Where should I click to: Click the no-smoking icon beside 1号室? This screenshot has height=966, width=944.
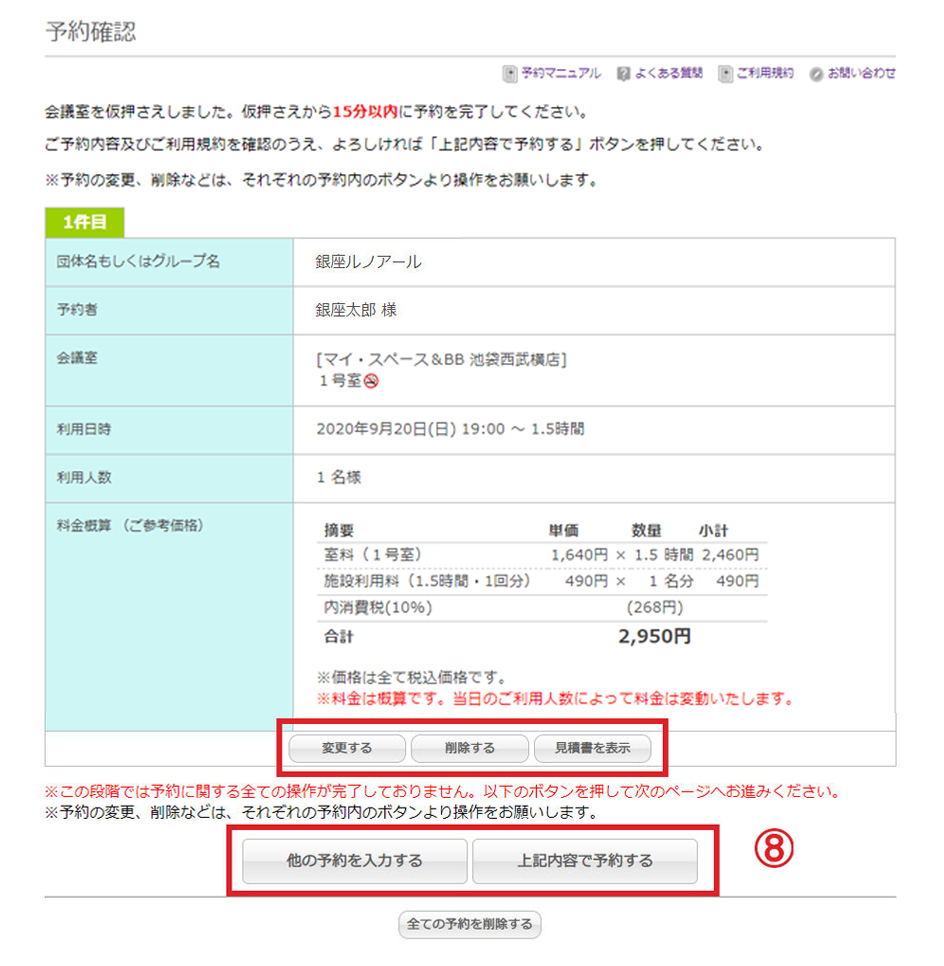point(370,381)
